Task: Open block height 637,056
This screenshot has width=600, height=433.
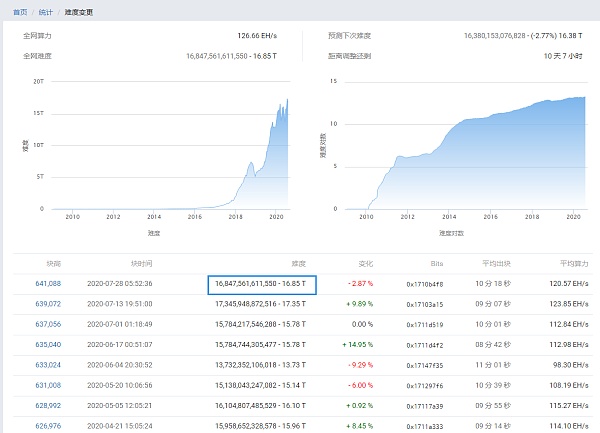Action: (x=47, y=324)
